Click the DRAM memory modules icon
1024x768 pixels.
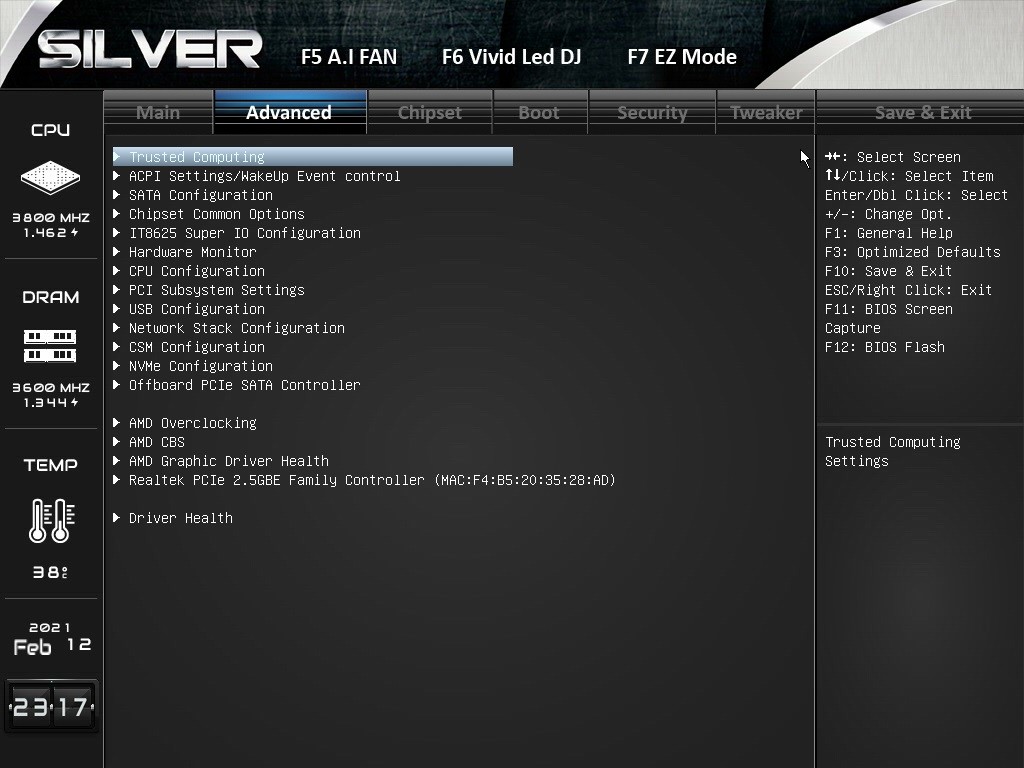tap(50, 346)
